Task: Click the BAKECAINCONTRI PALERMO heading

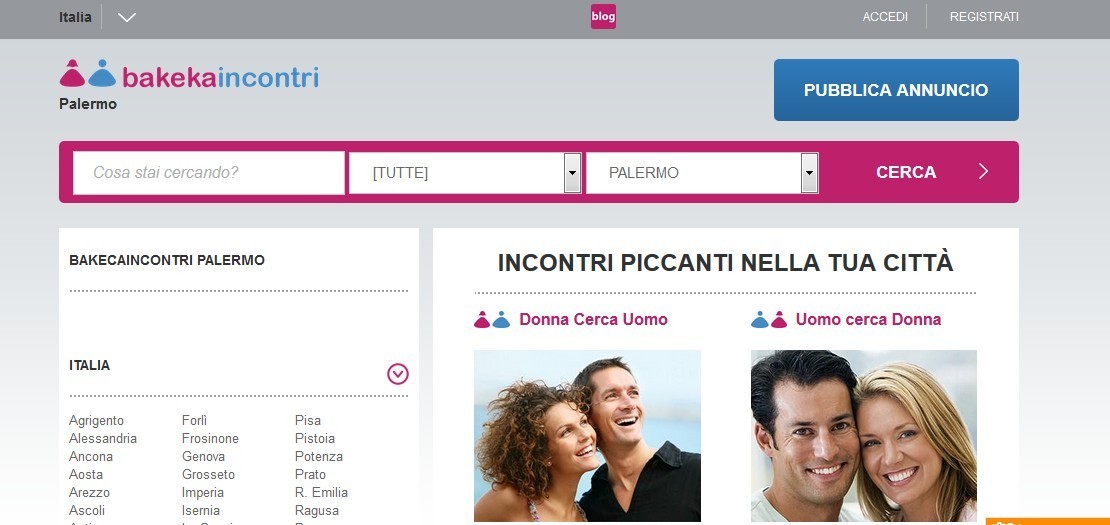Action: tap(167, 260)
